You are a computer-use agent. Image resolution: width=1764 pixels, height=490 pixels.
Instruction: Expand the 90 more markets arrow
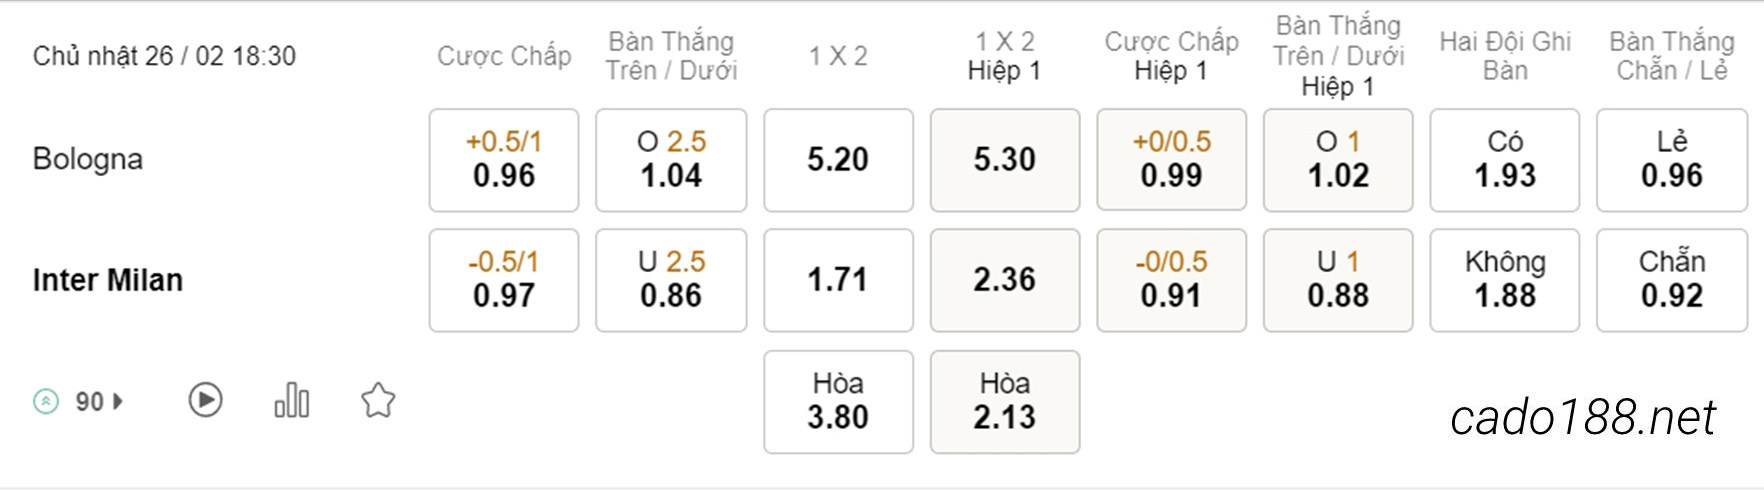tap(118, 401)
